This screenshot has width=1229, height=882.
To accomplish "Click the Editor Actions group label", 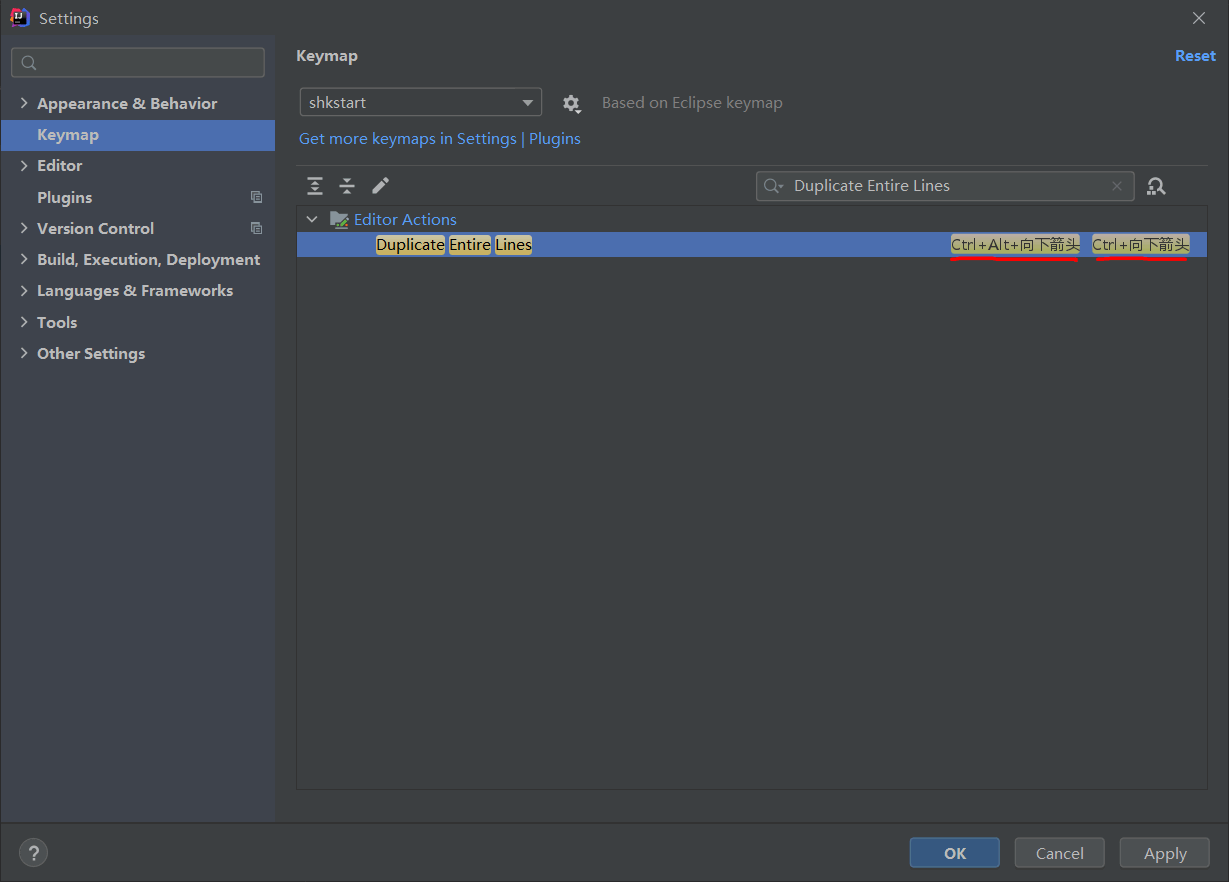I will pos(405,220).
